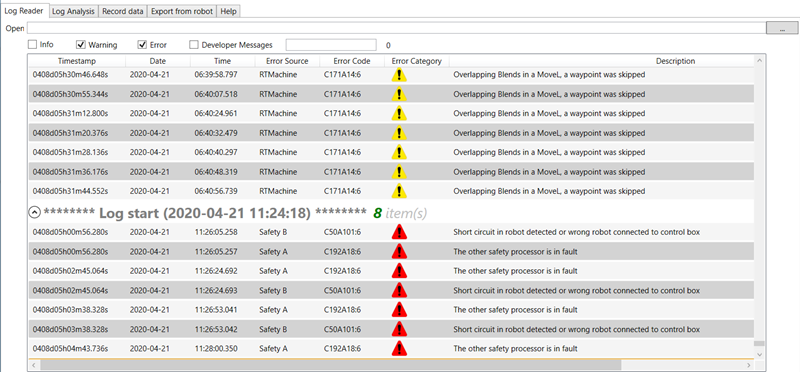Sort by the Date column header

click(158, 61)
